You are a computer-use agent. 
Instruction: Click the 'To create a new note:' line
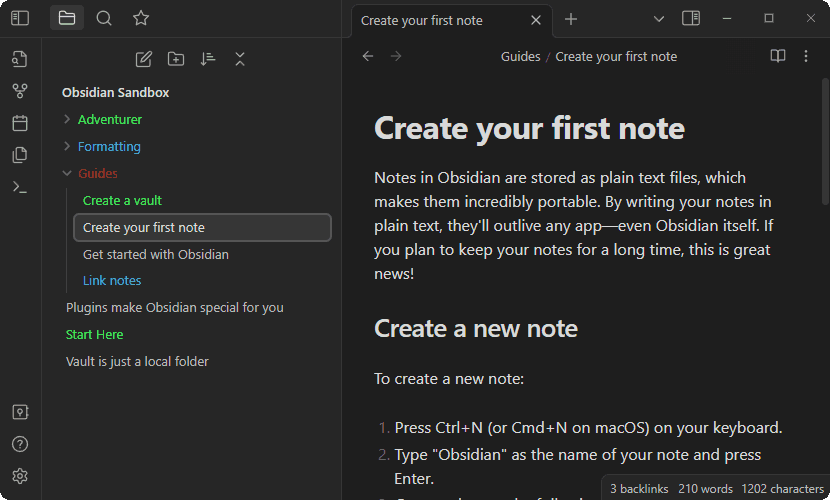pyautogui.click(x=449, y=379)
